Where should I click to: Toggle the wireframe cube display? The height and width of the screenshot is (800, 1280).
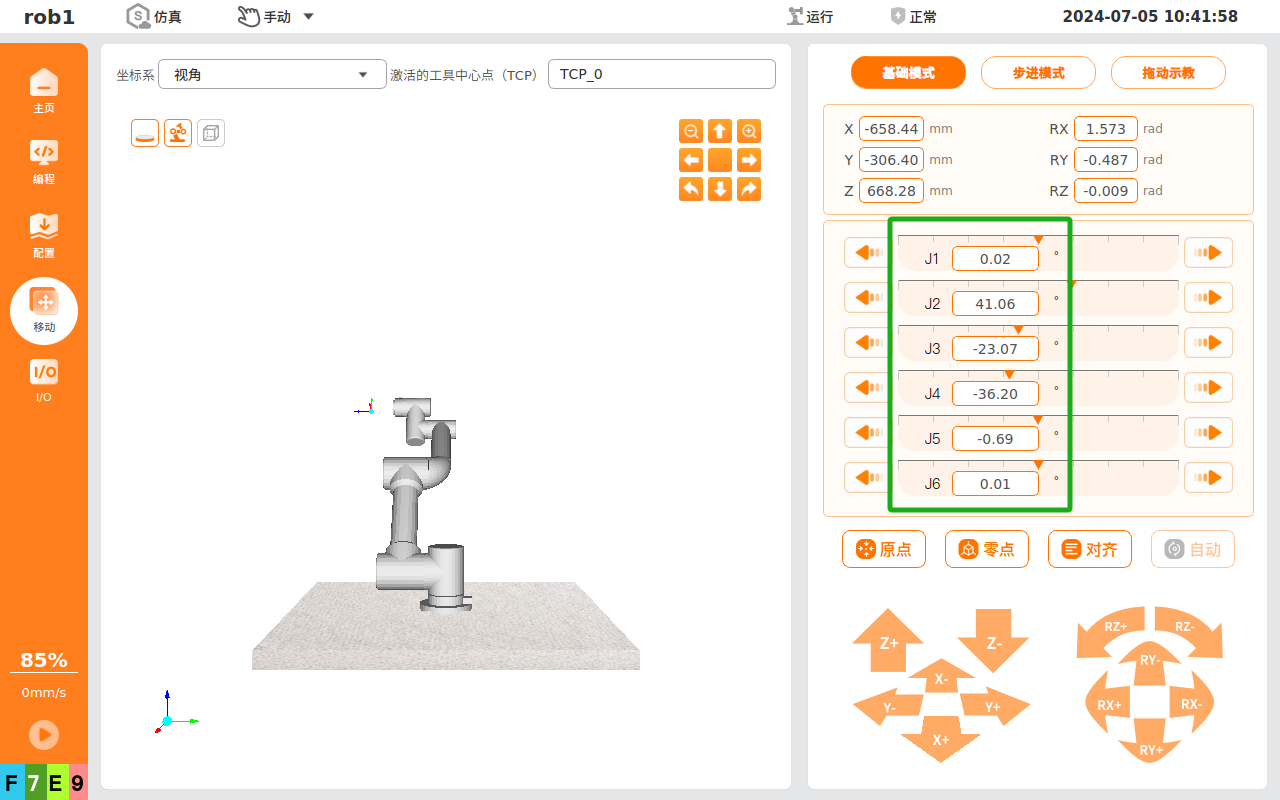tap(211, 133)
